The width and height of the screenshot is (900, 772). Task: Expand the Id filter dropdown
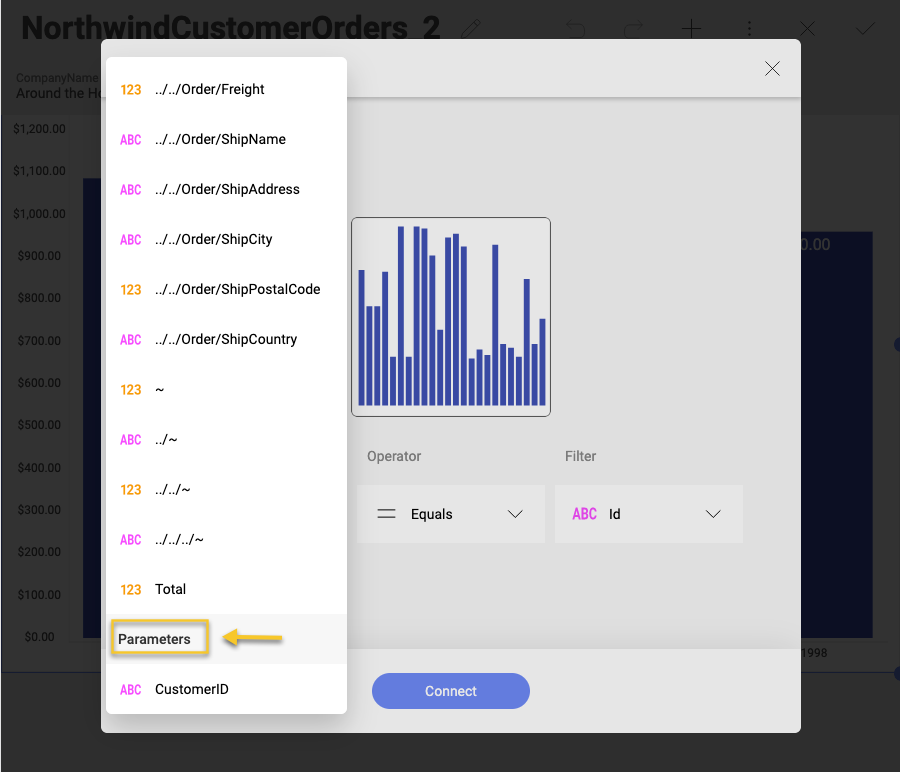[648, 514]
